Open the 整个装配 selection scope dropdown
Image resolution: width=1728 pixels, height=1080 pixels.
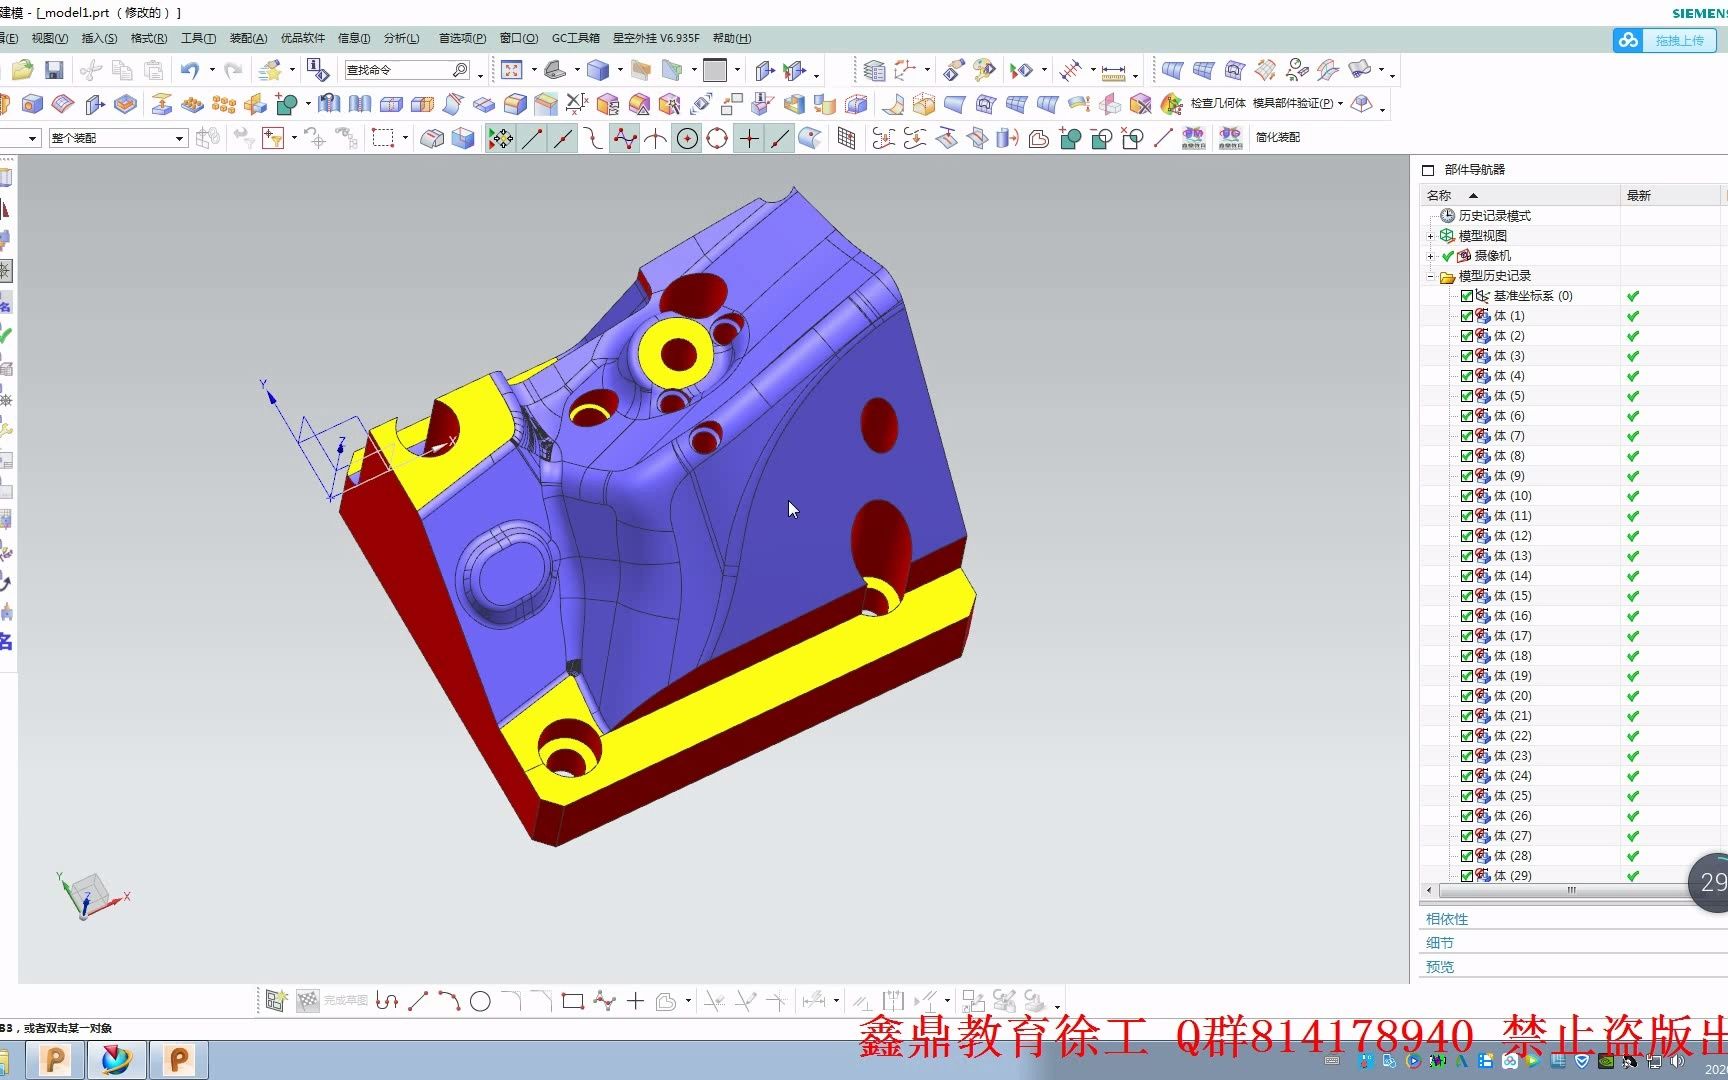[118, 138]
